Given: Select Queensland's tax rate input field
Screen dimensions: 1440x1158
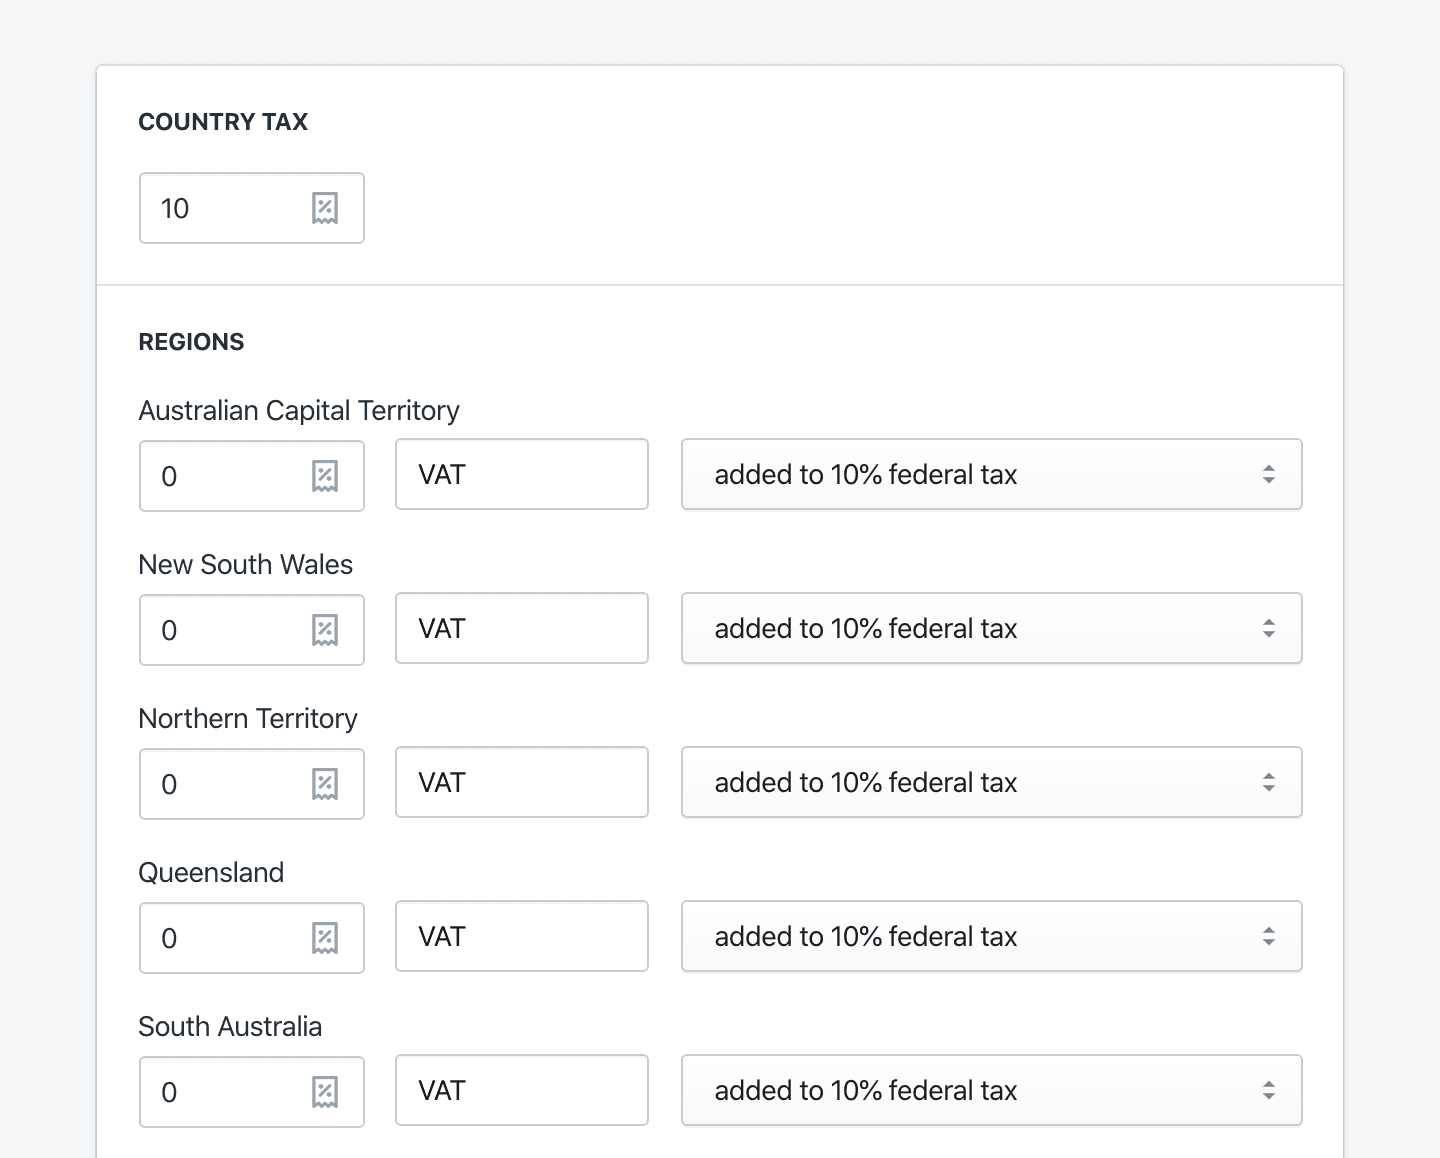Looking at the screenshot, I should 230,938.
